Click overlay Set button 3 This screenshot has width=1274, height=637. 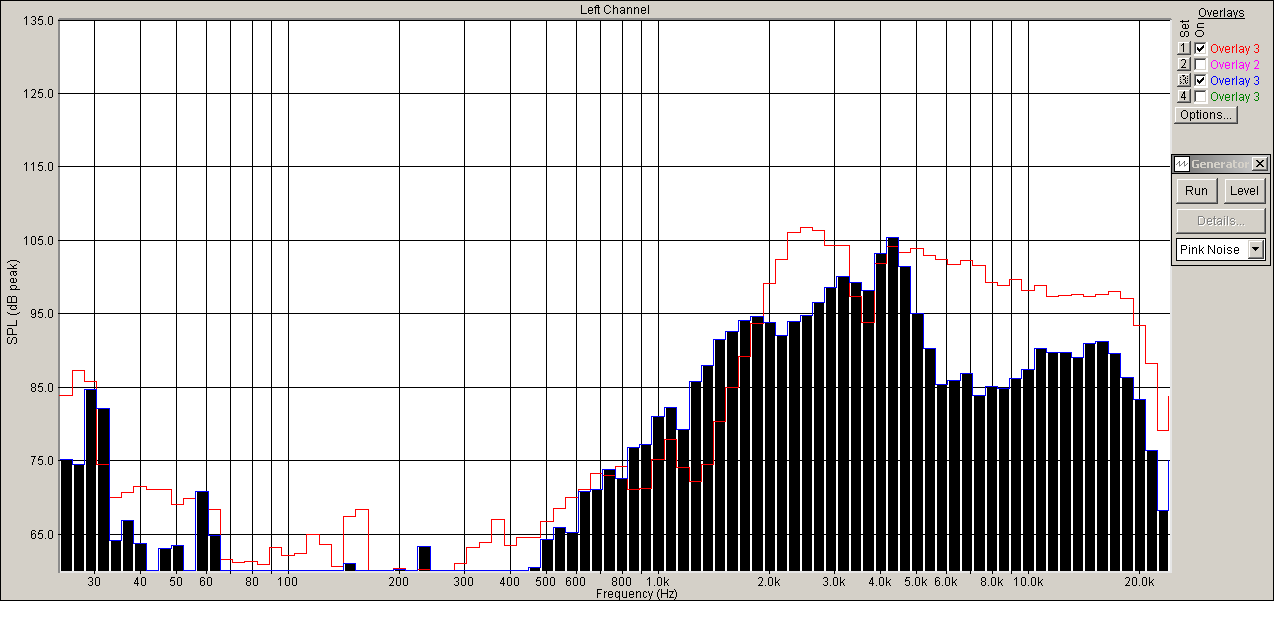[x=1184, y=80]
